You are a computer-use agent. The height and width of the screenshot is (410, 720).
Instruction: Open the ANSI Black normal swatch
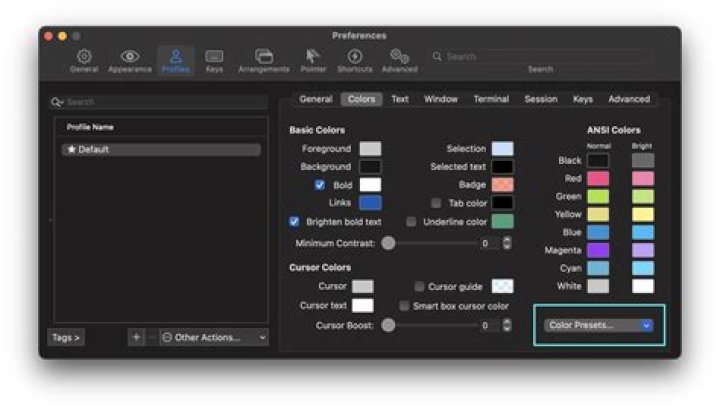coord(598,161)
